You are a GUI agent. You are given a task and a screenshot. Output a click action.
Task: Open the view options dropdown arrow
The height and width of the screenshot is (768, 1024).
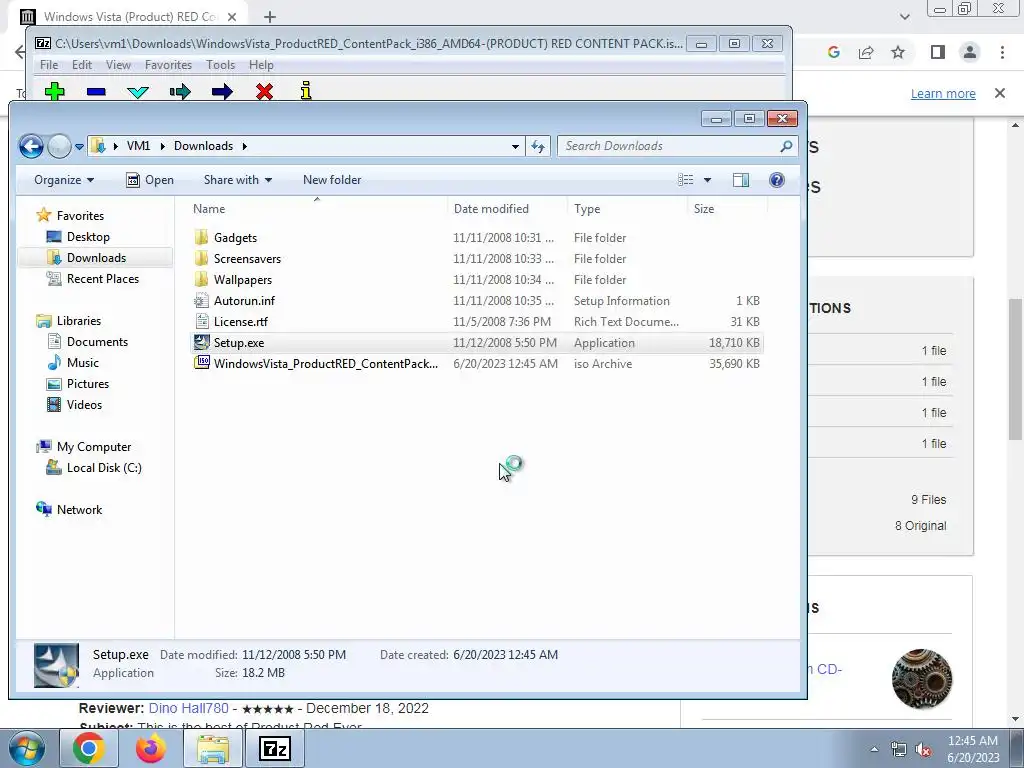[x=707, y=180]
